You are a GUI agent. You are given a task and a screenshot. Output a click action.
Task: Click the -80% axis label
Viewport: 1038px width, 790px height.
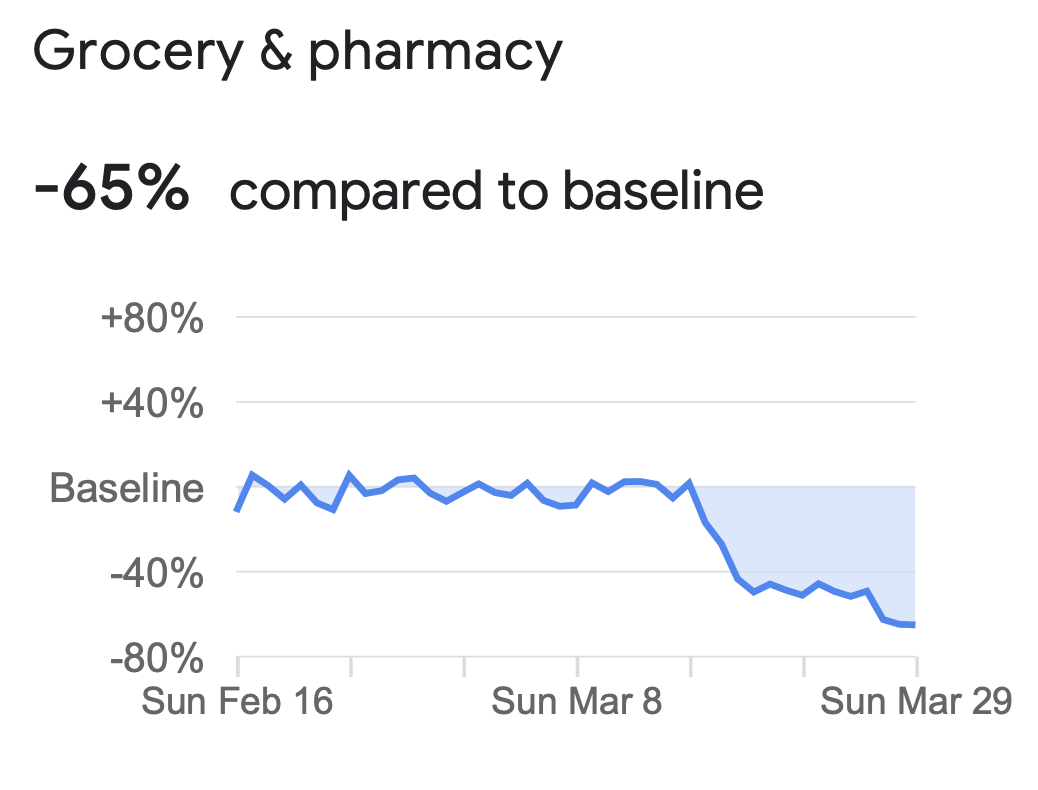point(157,658)
